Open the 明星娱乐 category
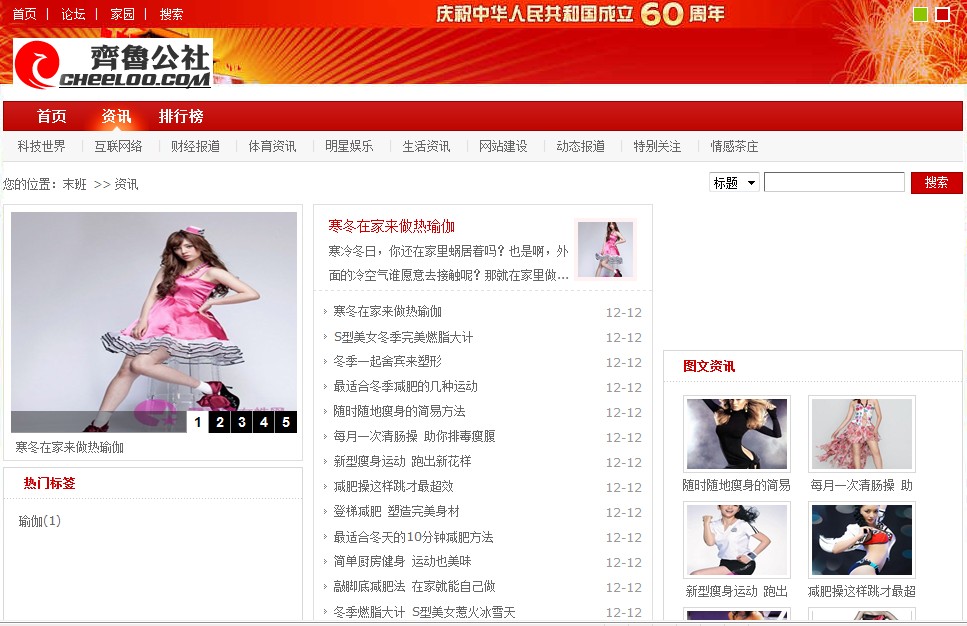 [349, 146]
